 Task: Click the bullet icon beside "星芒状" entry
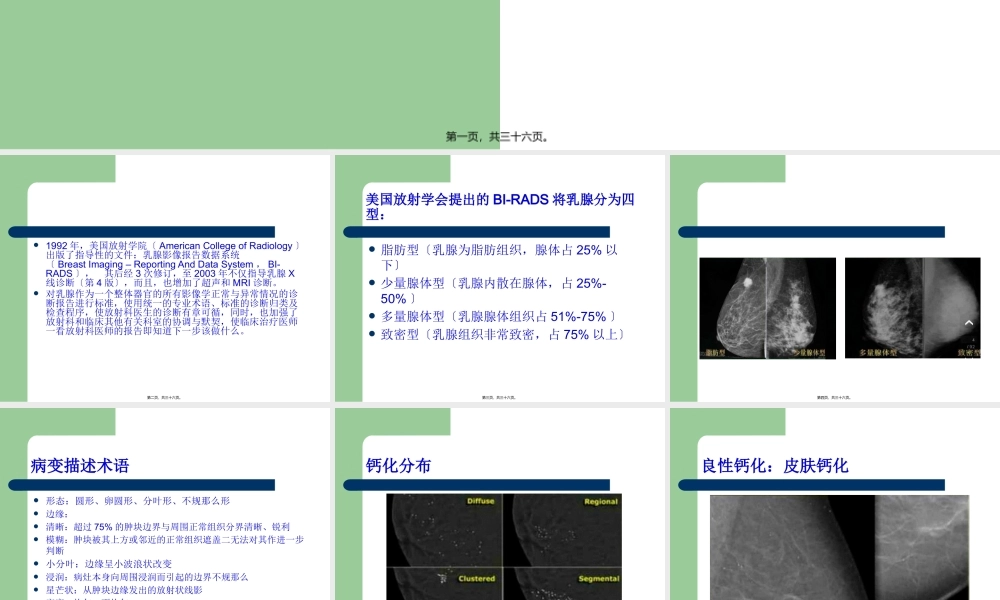[x=36, y=589]
